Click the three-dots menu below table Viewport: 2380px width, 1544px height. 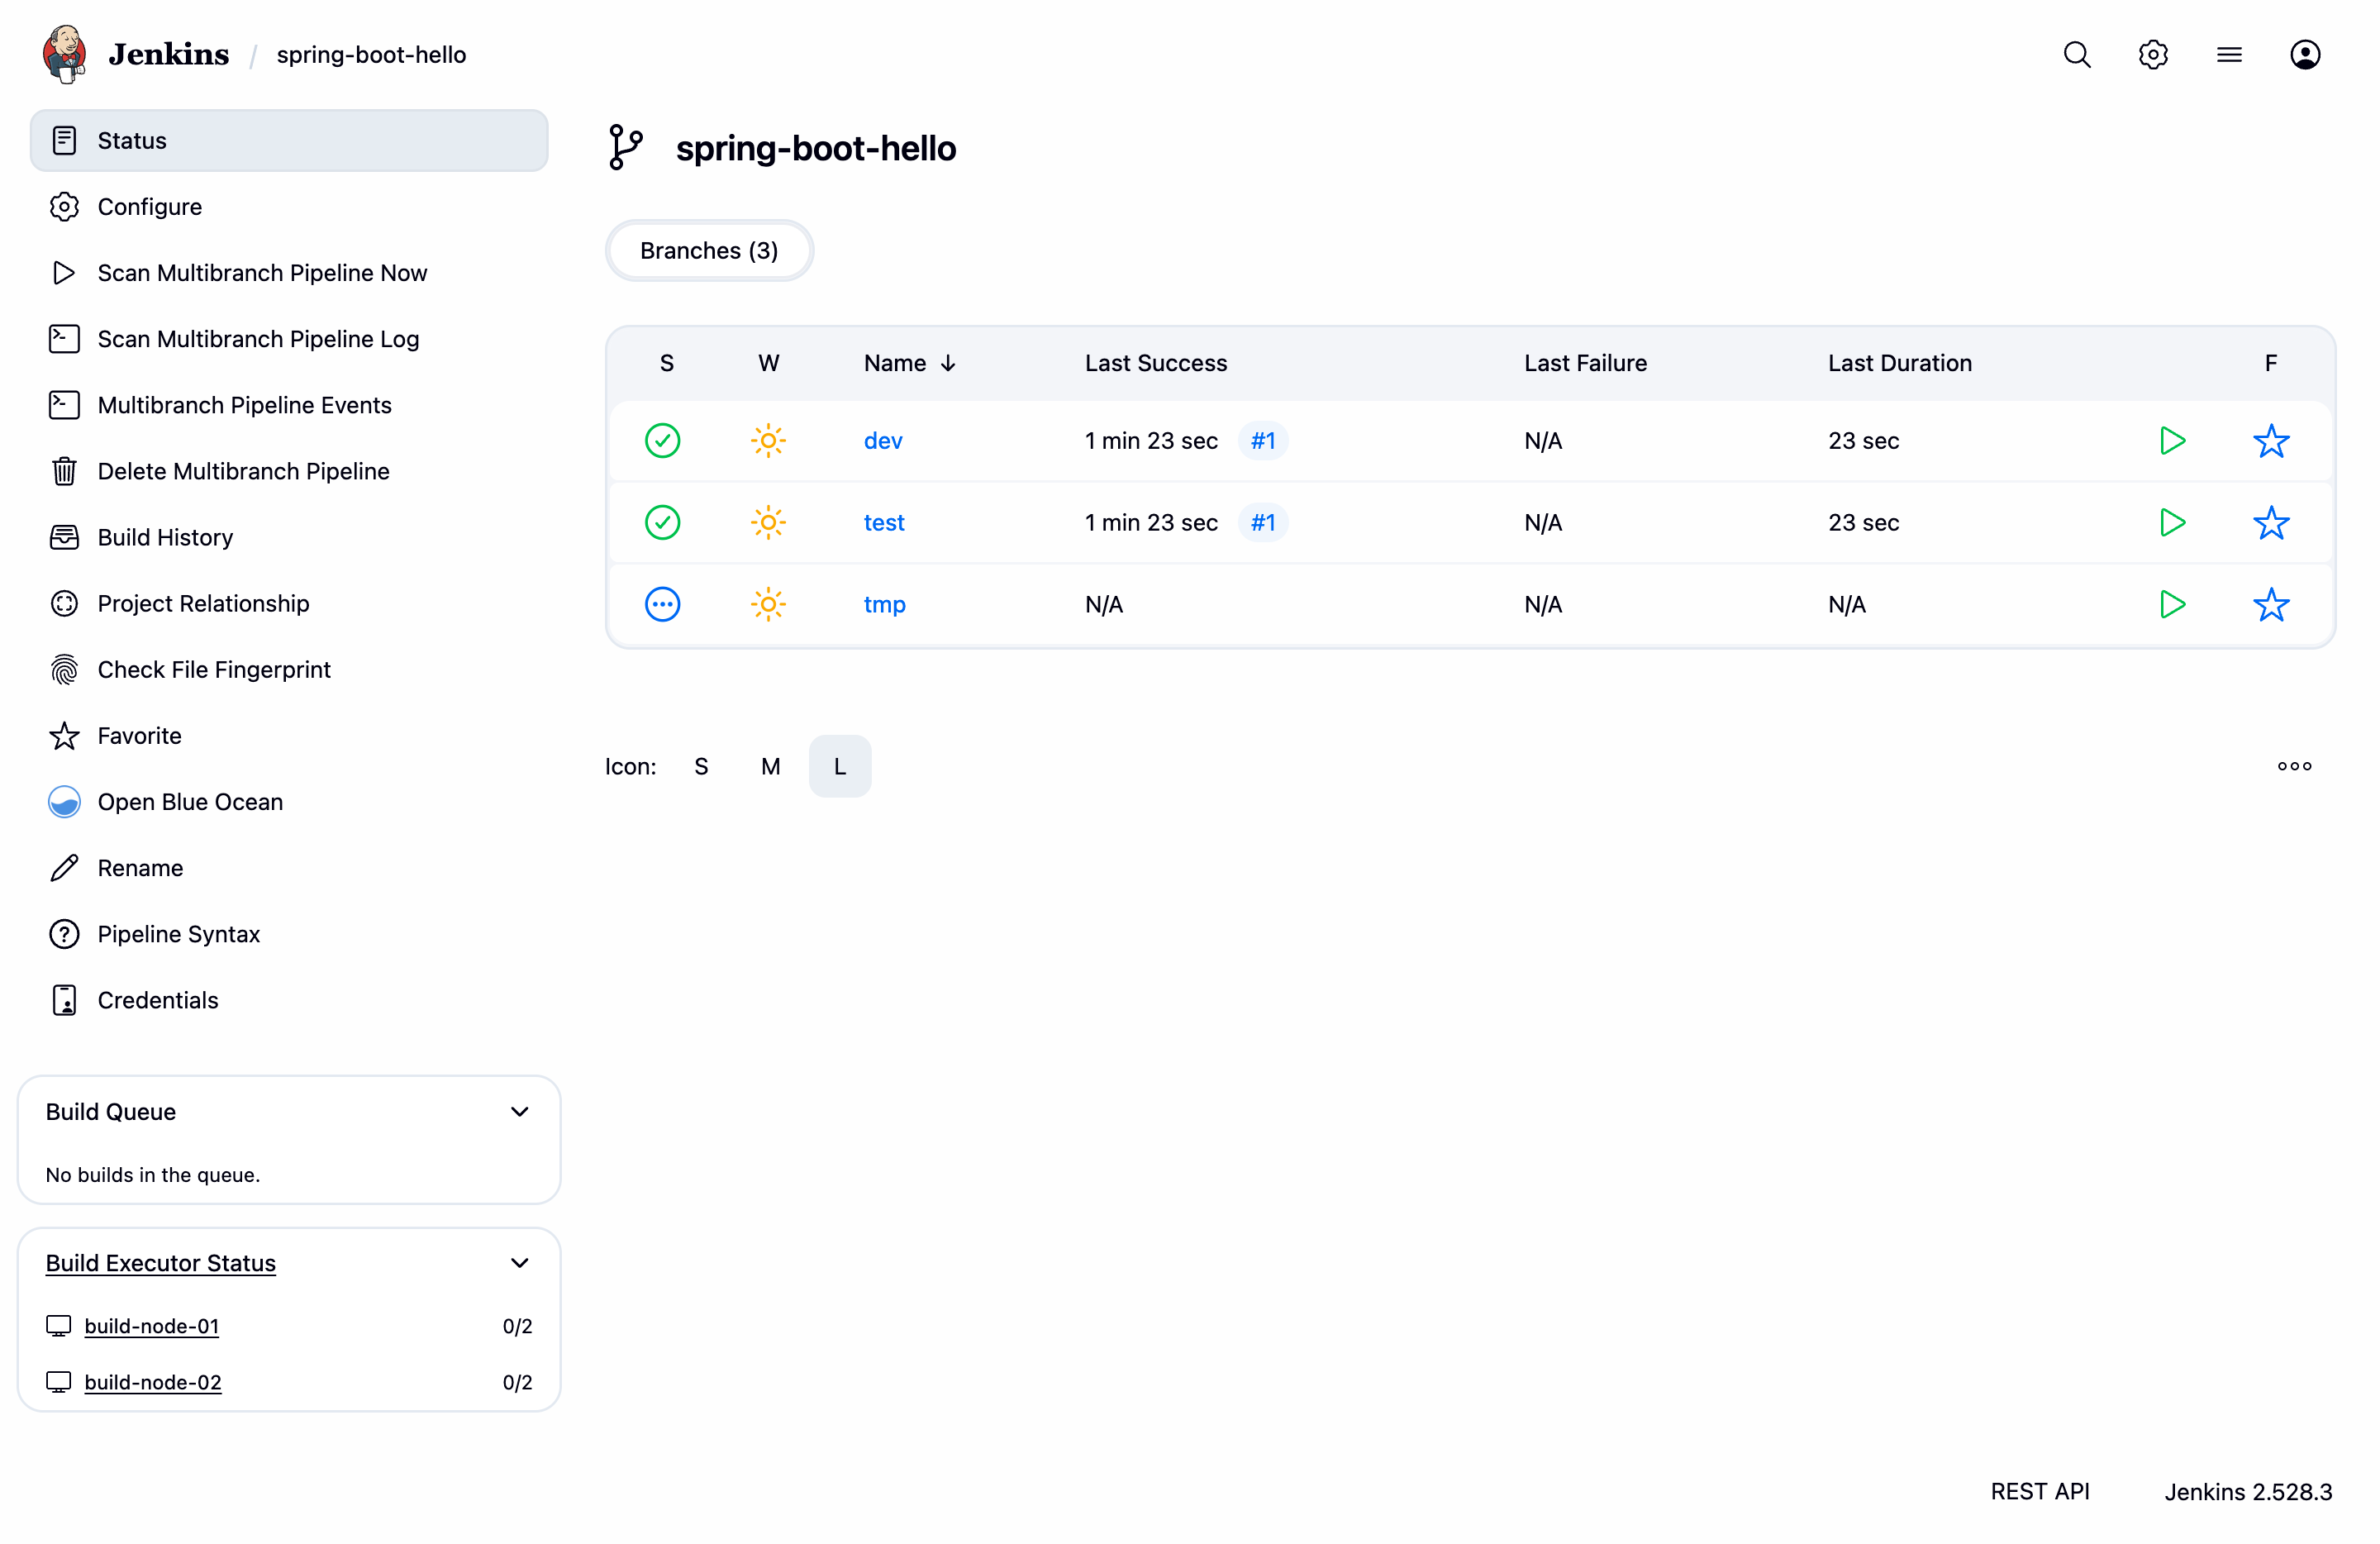2294,766
